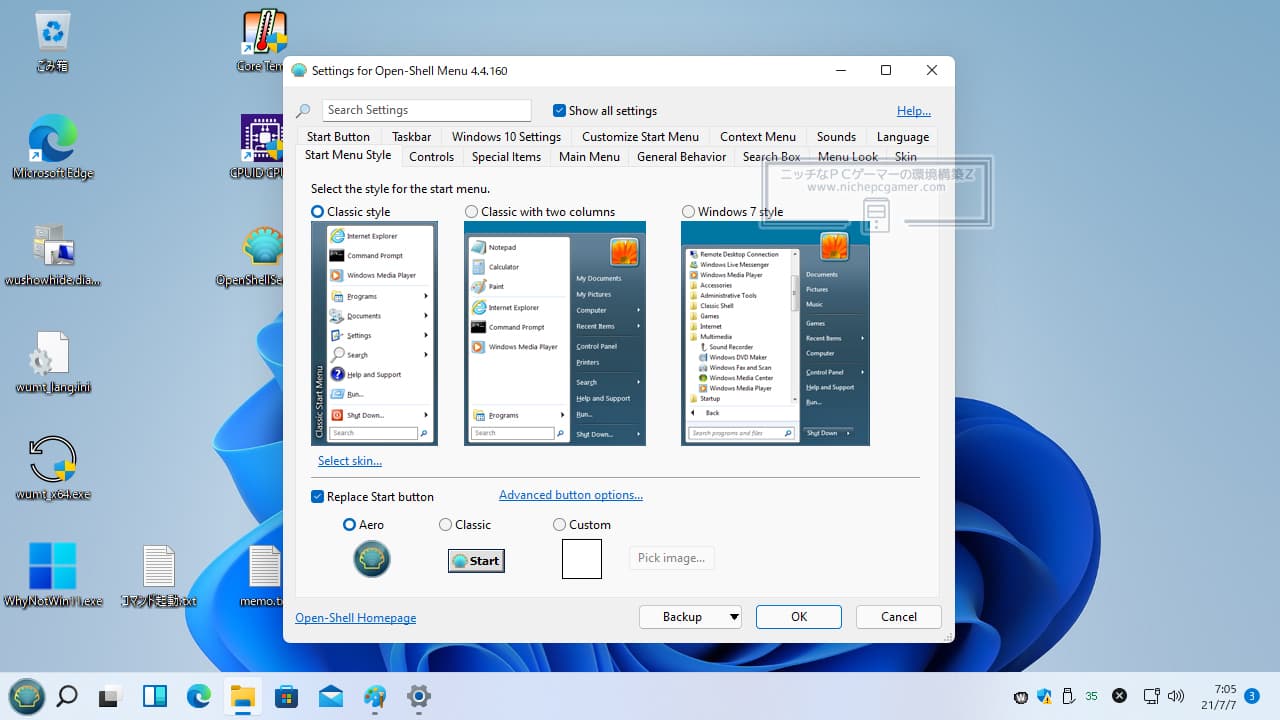Screen dimensions: 1280x720
Task: Switch to Special Items tab
Action: [x=506, y=157]
